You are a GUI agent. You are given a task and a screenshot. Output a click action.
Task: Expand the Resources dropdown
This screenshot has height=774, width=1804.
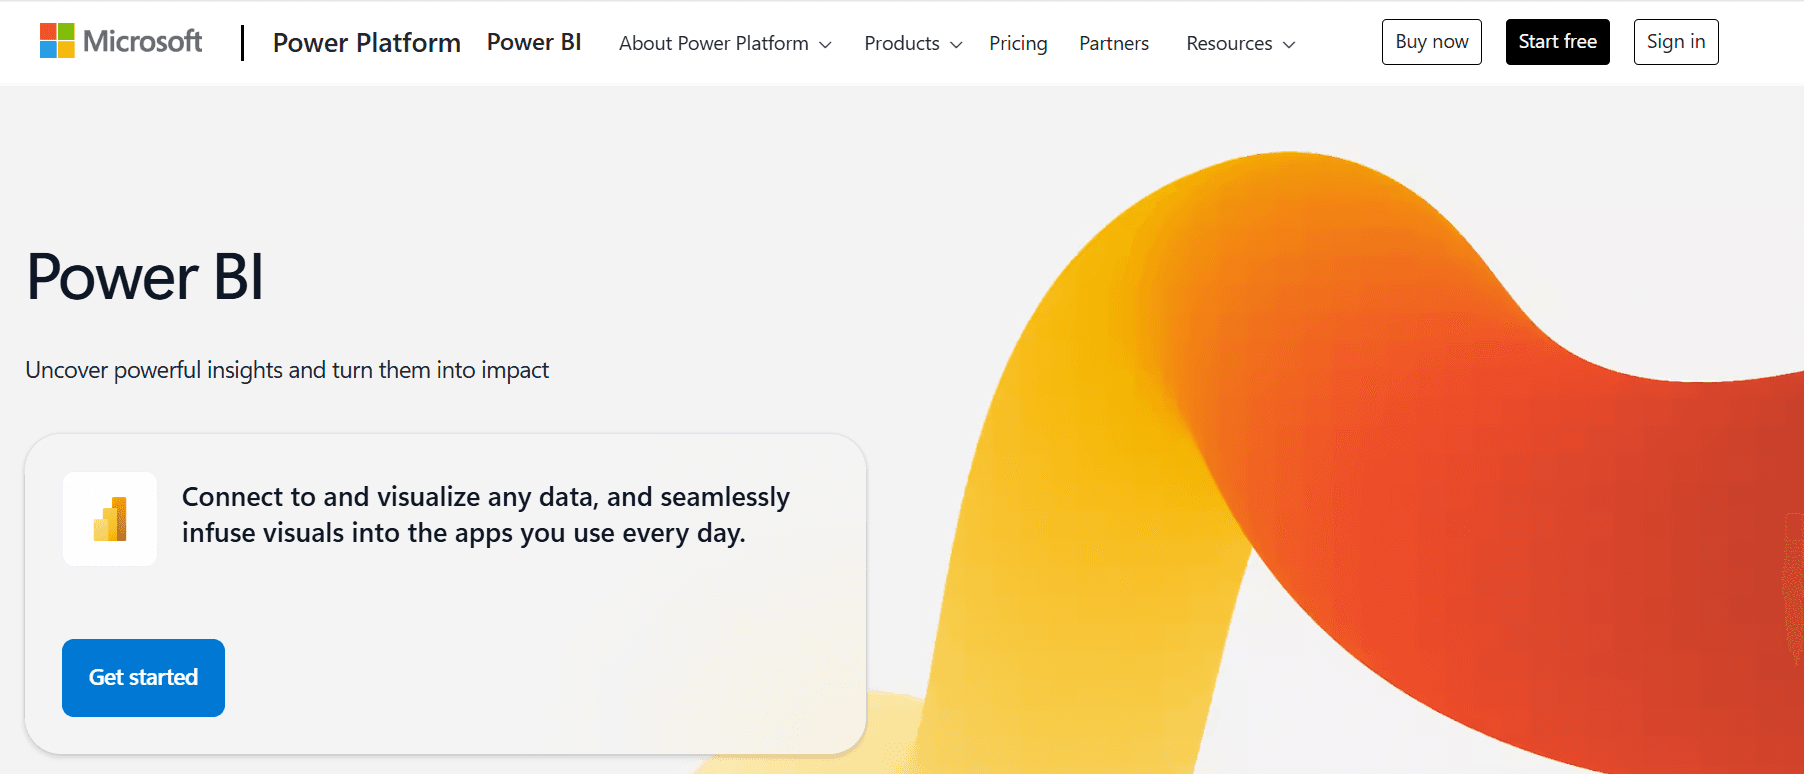(1229, 43)
